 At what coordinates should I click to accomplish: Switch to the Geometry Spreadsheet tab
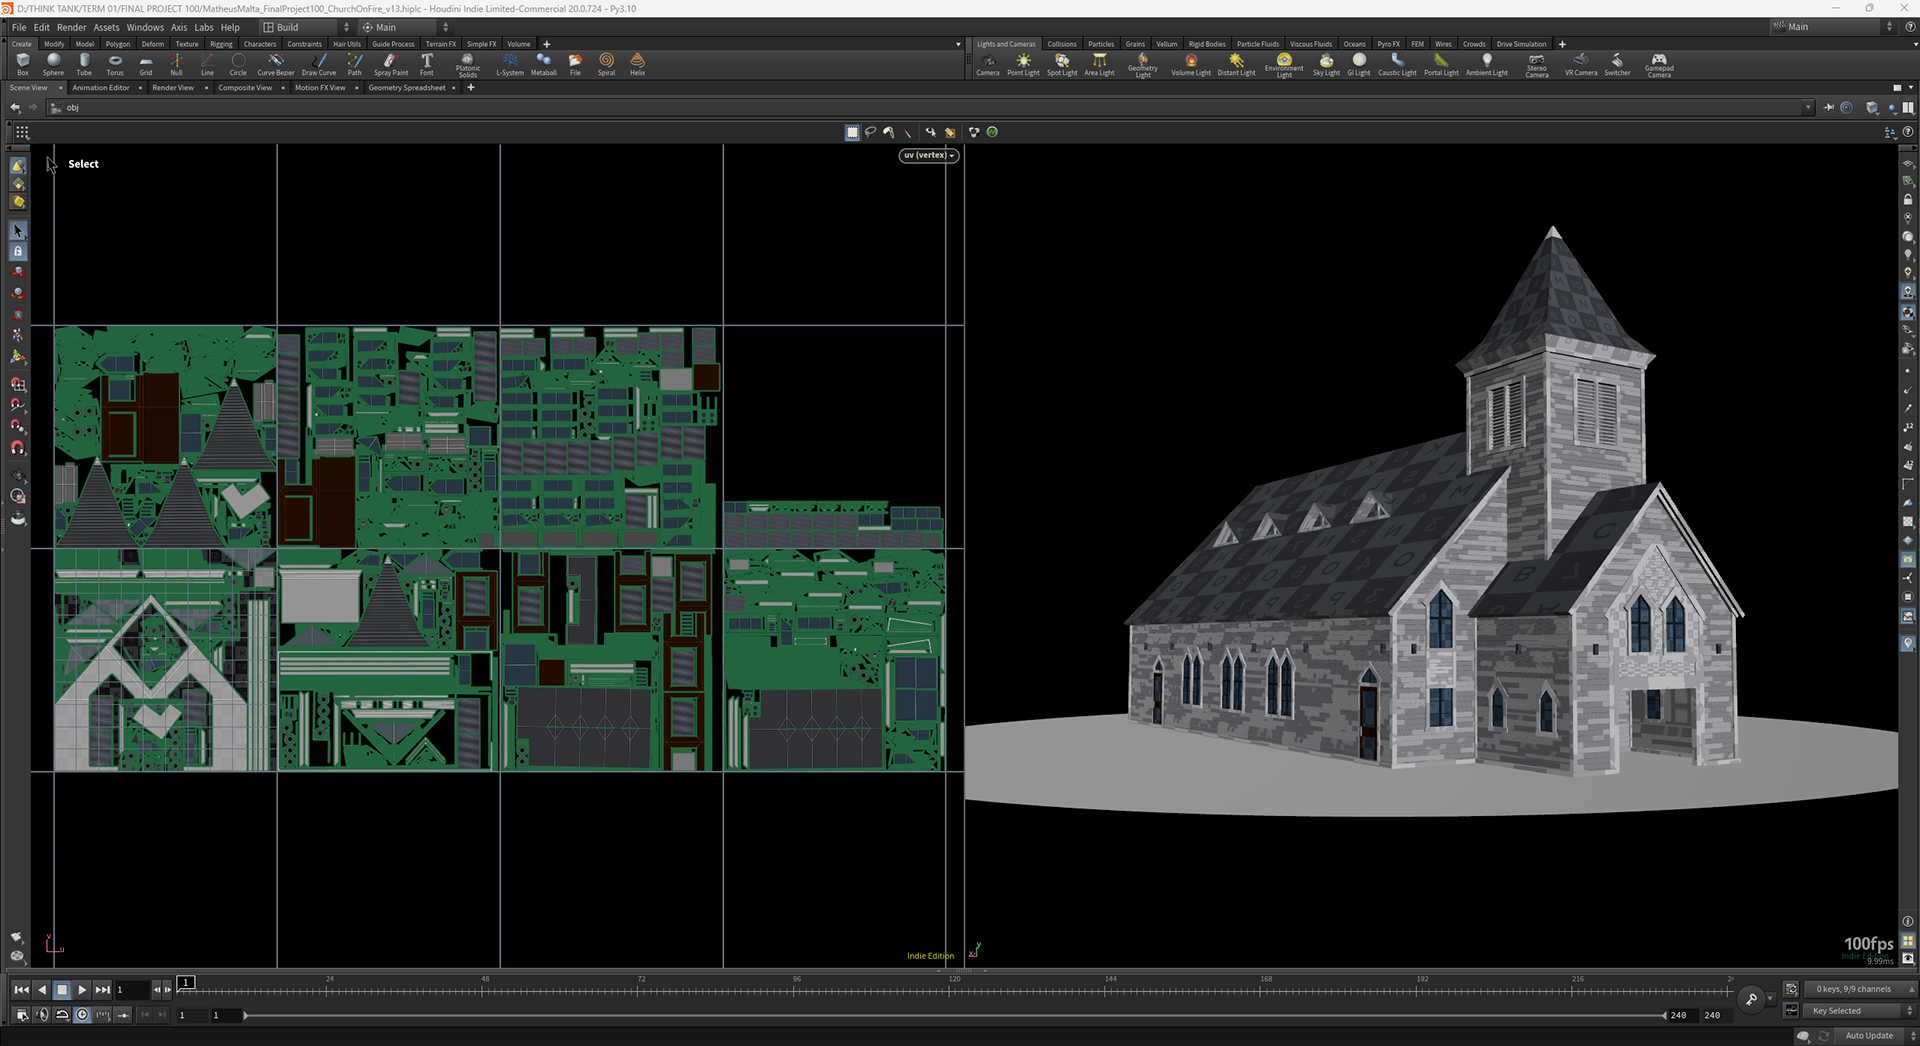pos(407,88)
